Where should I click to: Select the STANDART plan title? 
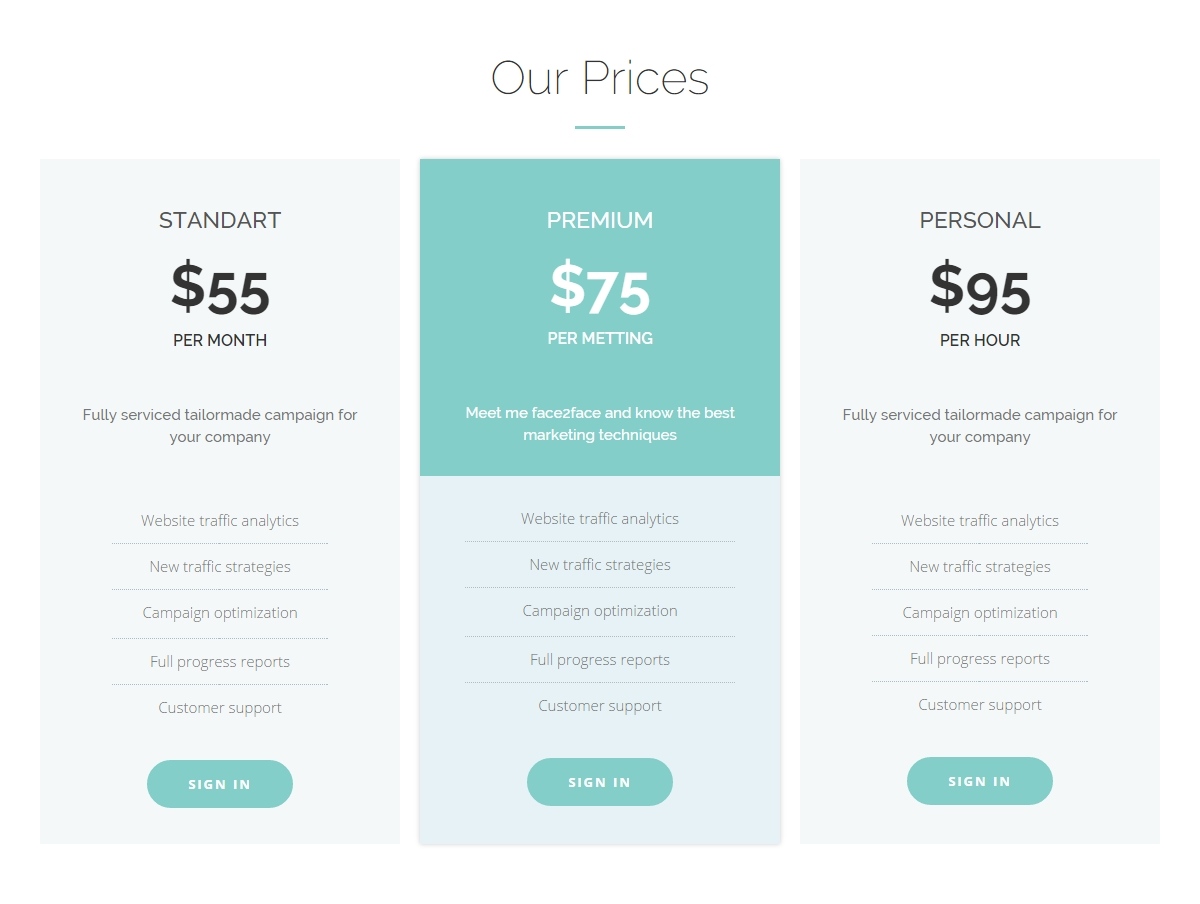[220, 221]
